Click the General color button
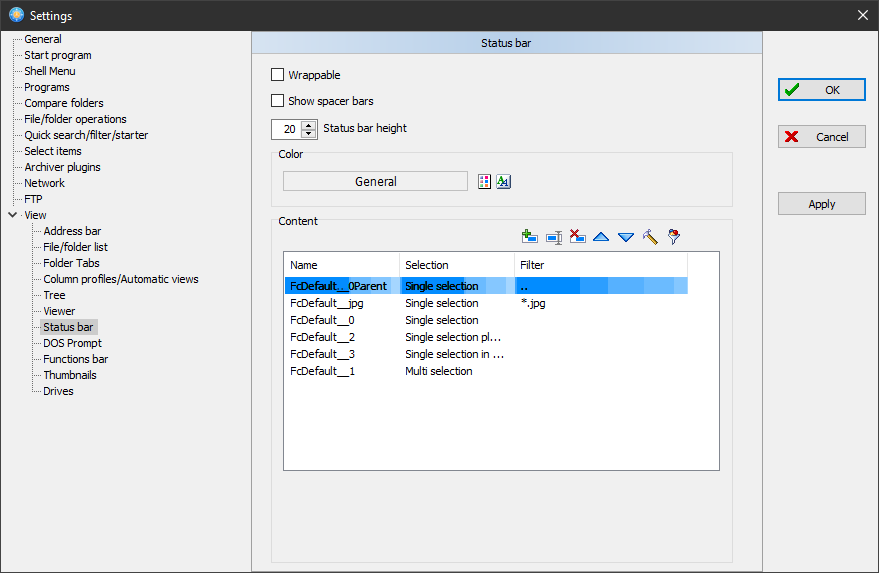879x573 pixels. 375,181
